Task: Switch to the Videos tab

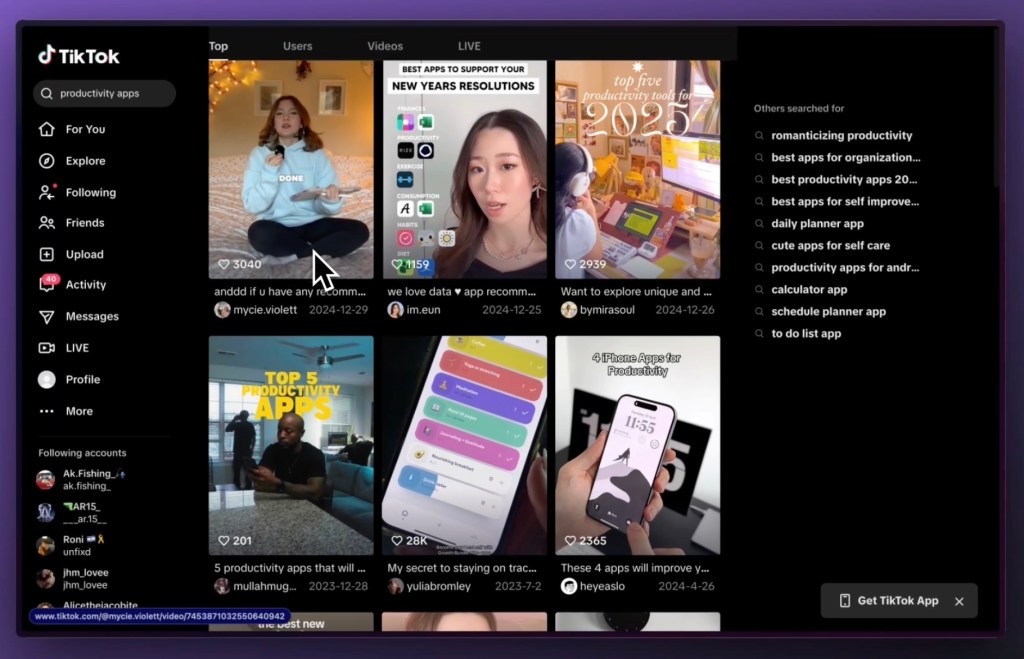Action: (x=385, y=46)
